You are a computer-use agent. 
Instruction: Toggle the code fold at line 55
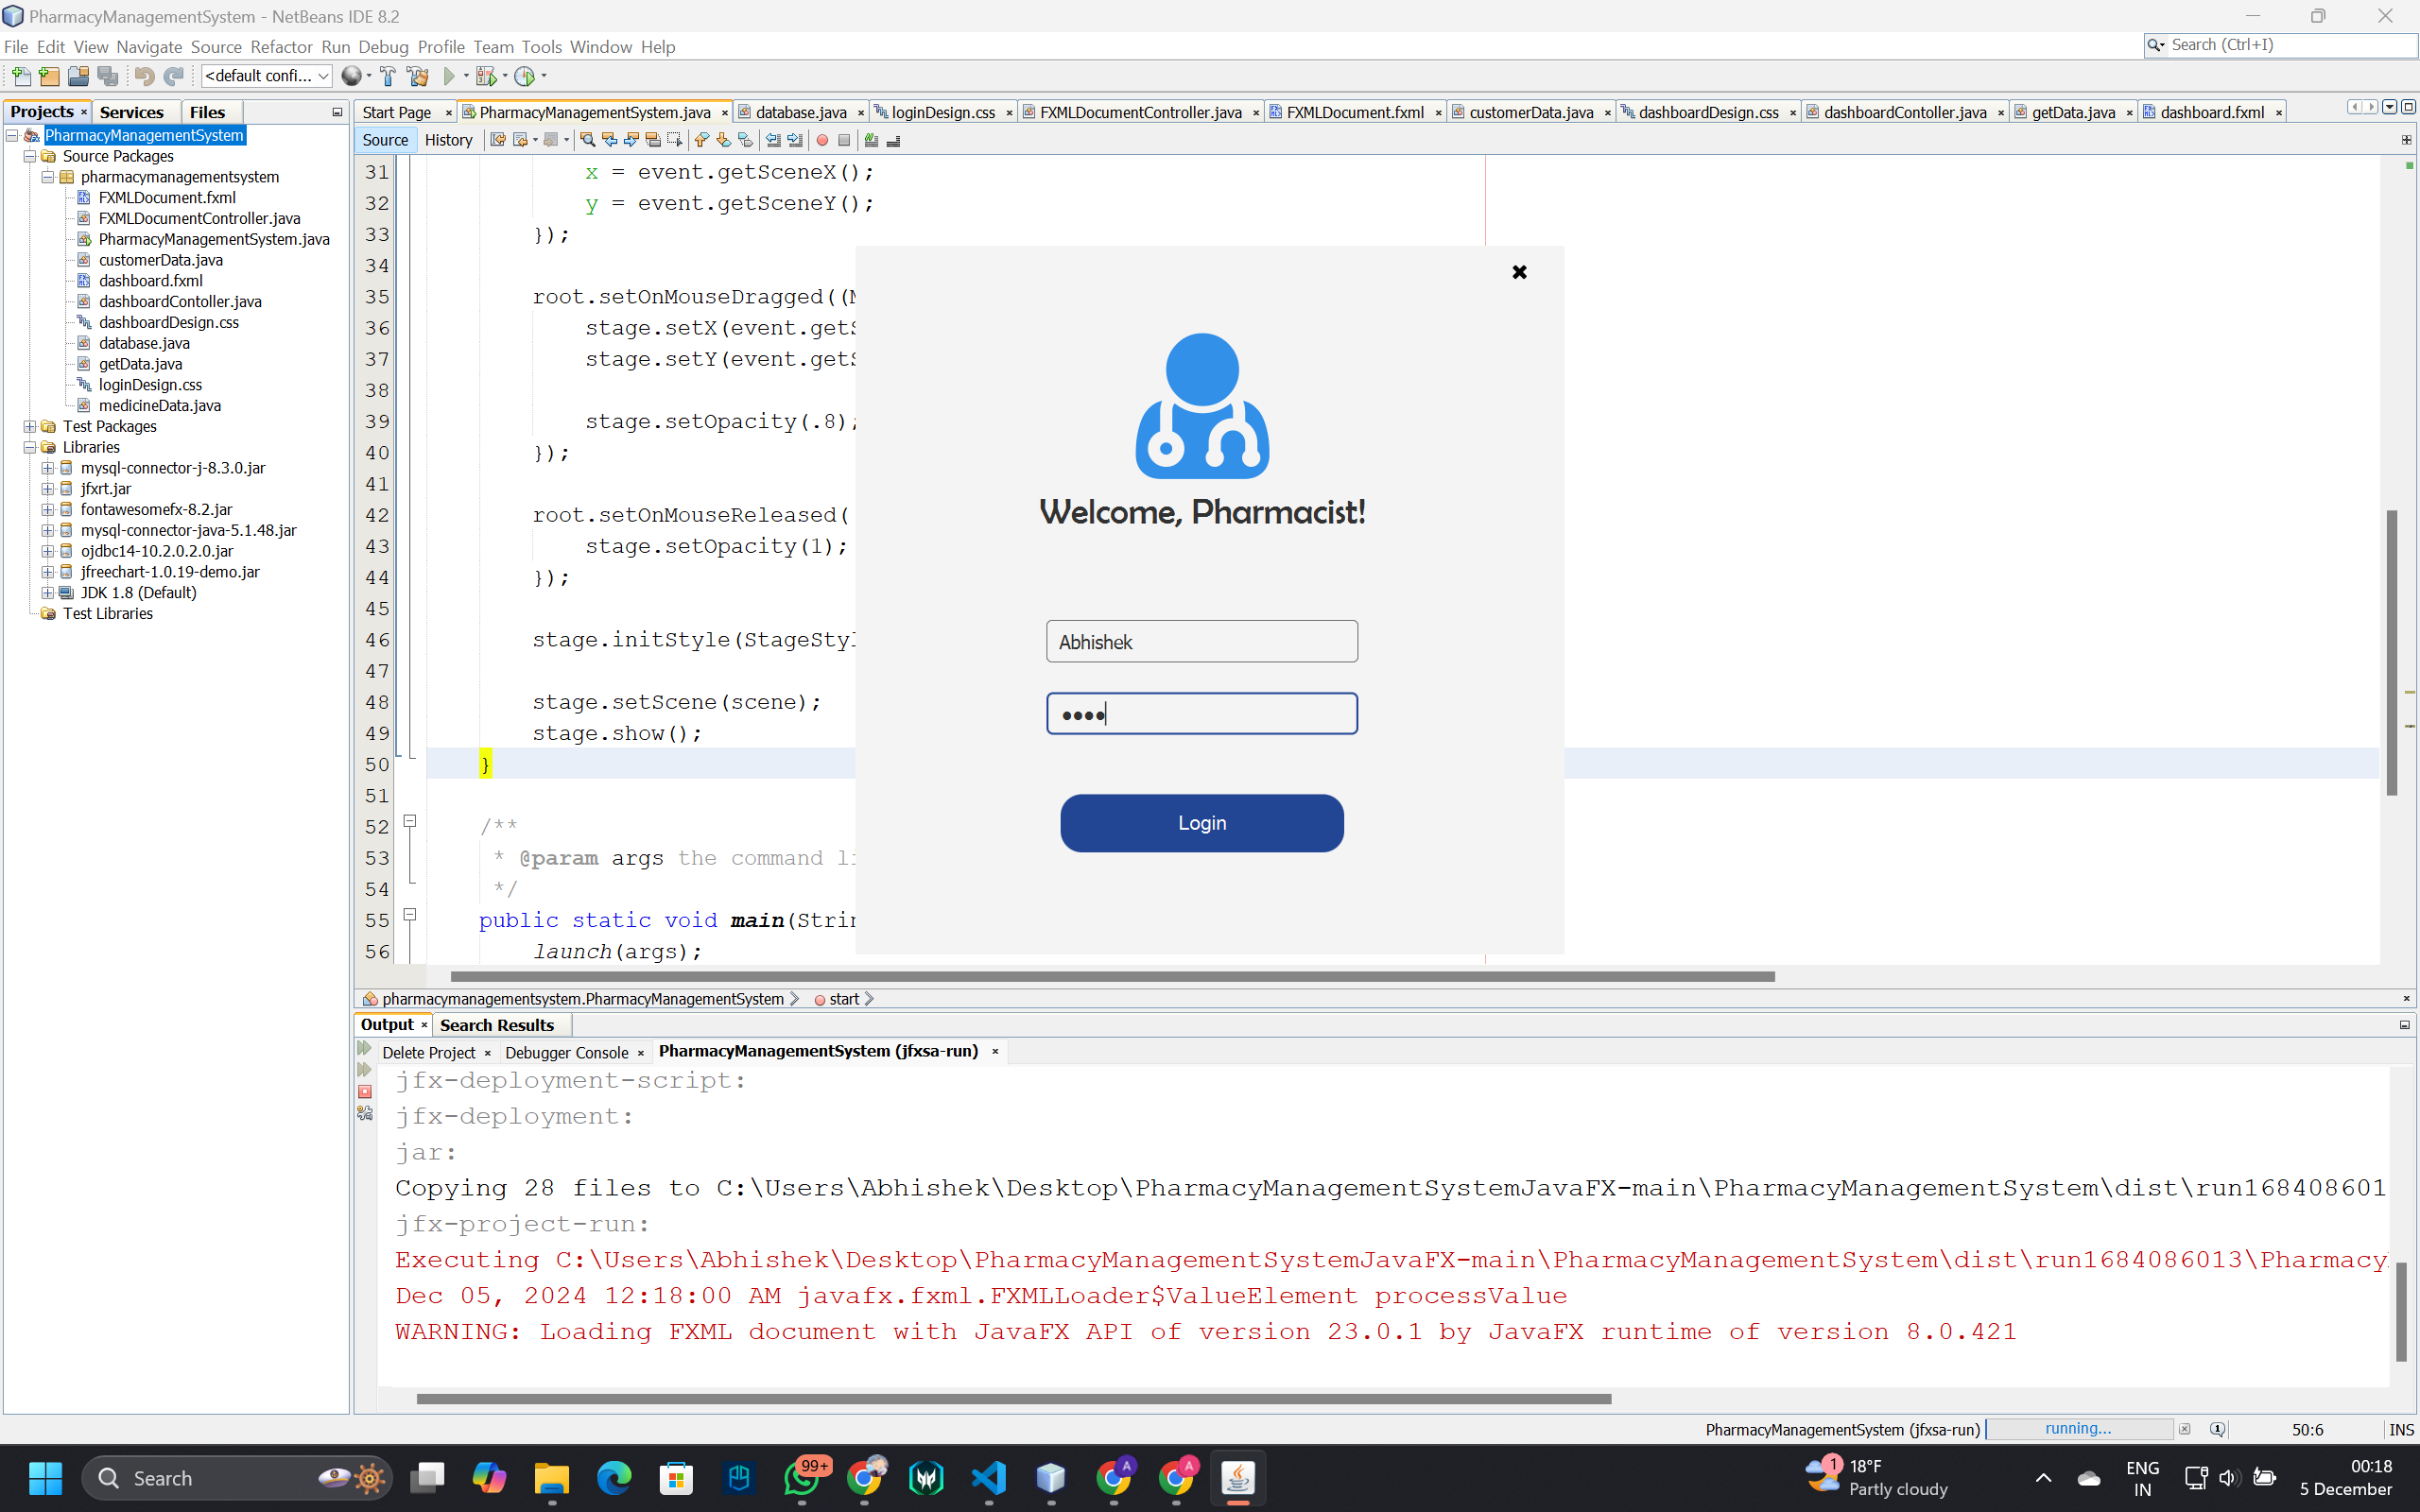point(409,914)
